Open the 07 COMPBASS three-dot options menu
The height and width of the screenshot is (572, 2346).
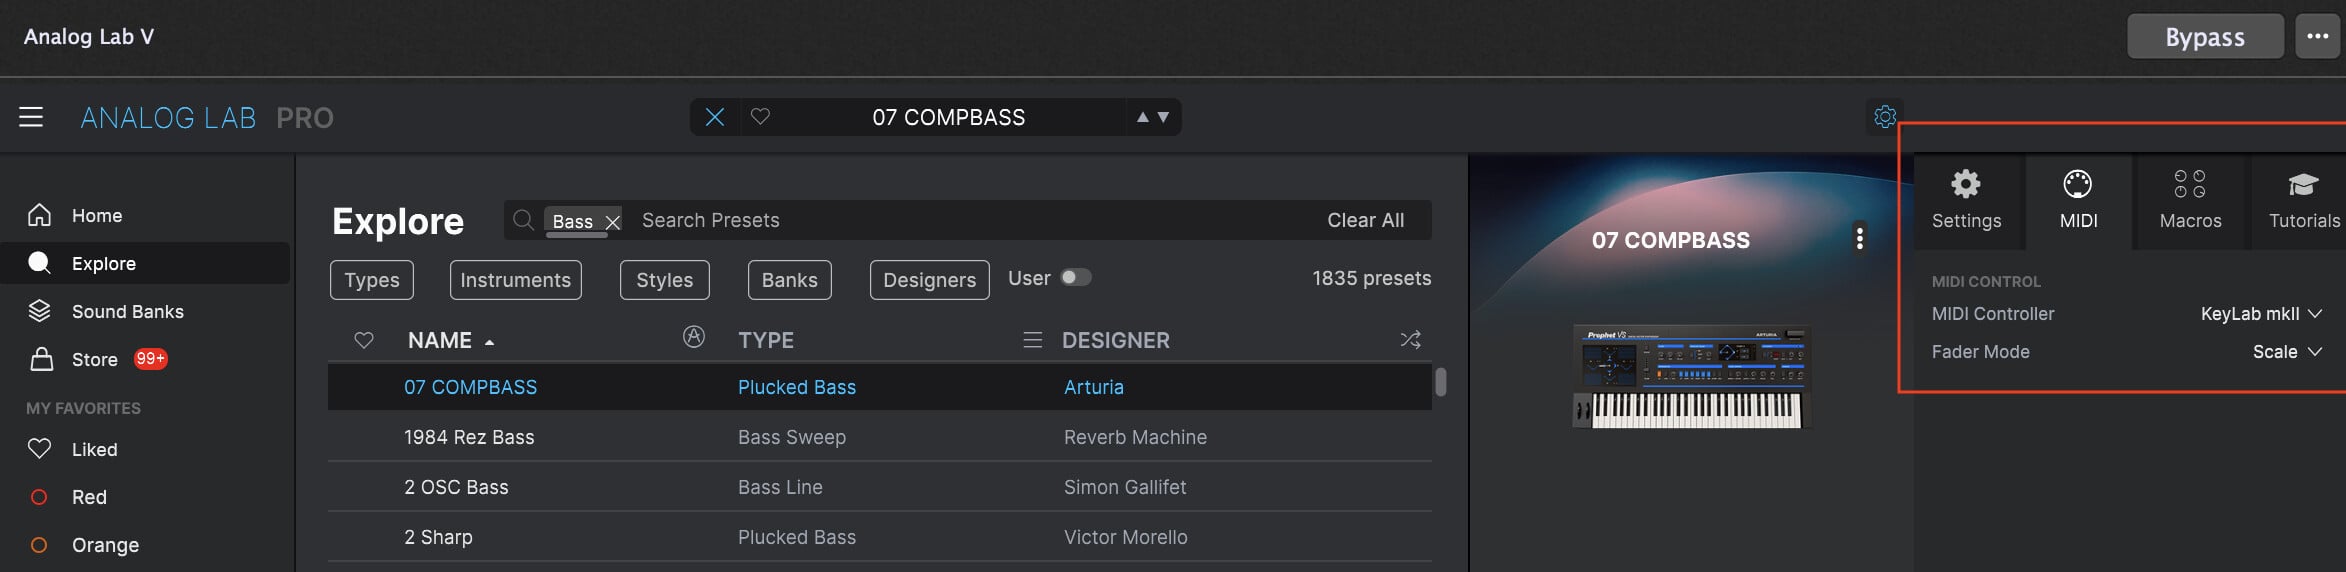1859,238
